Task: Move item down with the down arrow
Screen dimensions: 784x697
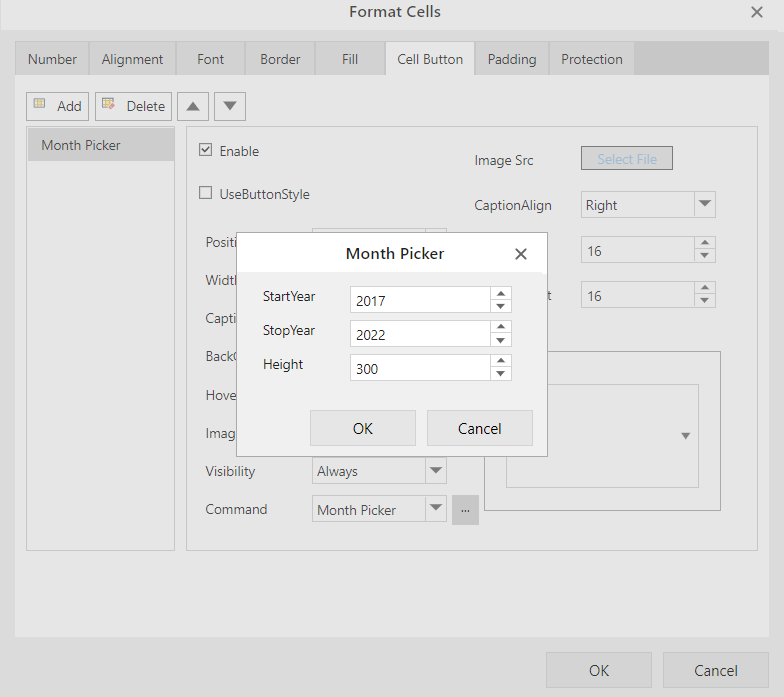Action: [x=229, y=106]
